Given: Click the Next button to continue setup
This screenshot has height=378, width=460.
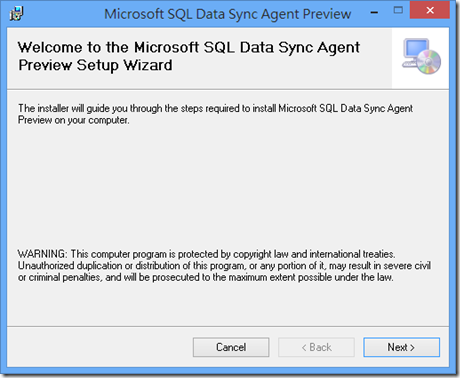Looking at the screenshot, I should (401, 347).
